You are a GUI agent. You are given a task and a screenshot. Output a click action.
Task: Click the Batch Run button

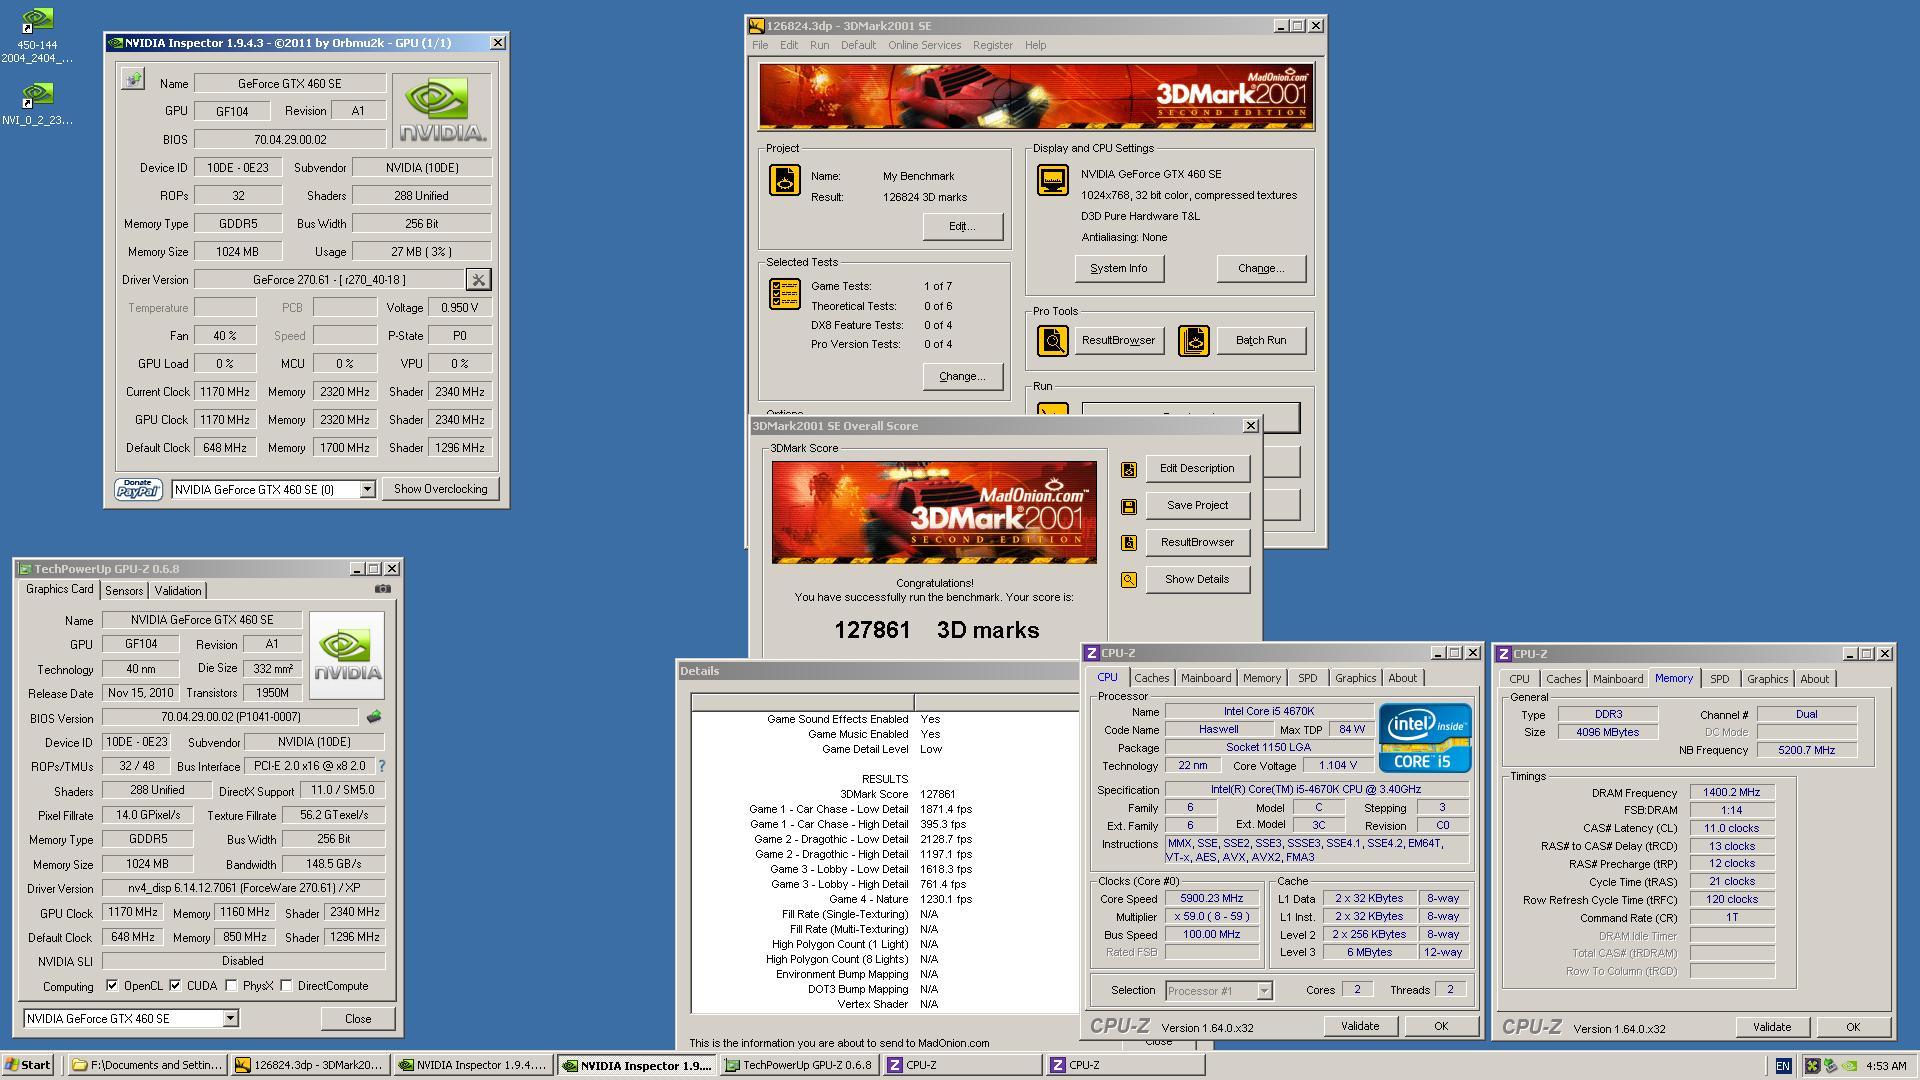[x=1261, y=341]
